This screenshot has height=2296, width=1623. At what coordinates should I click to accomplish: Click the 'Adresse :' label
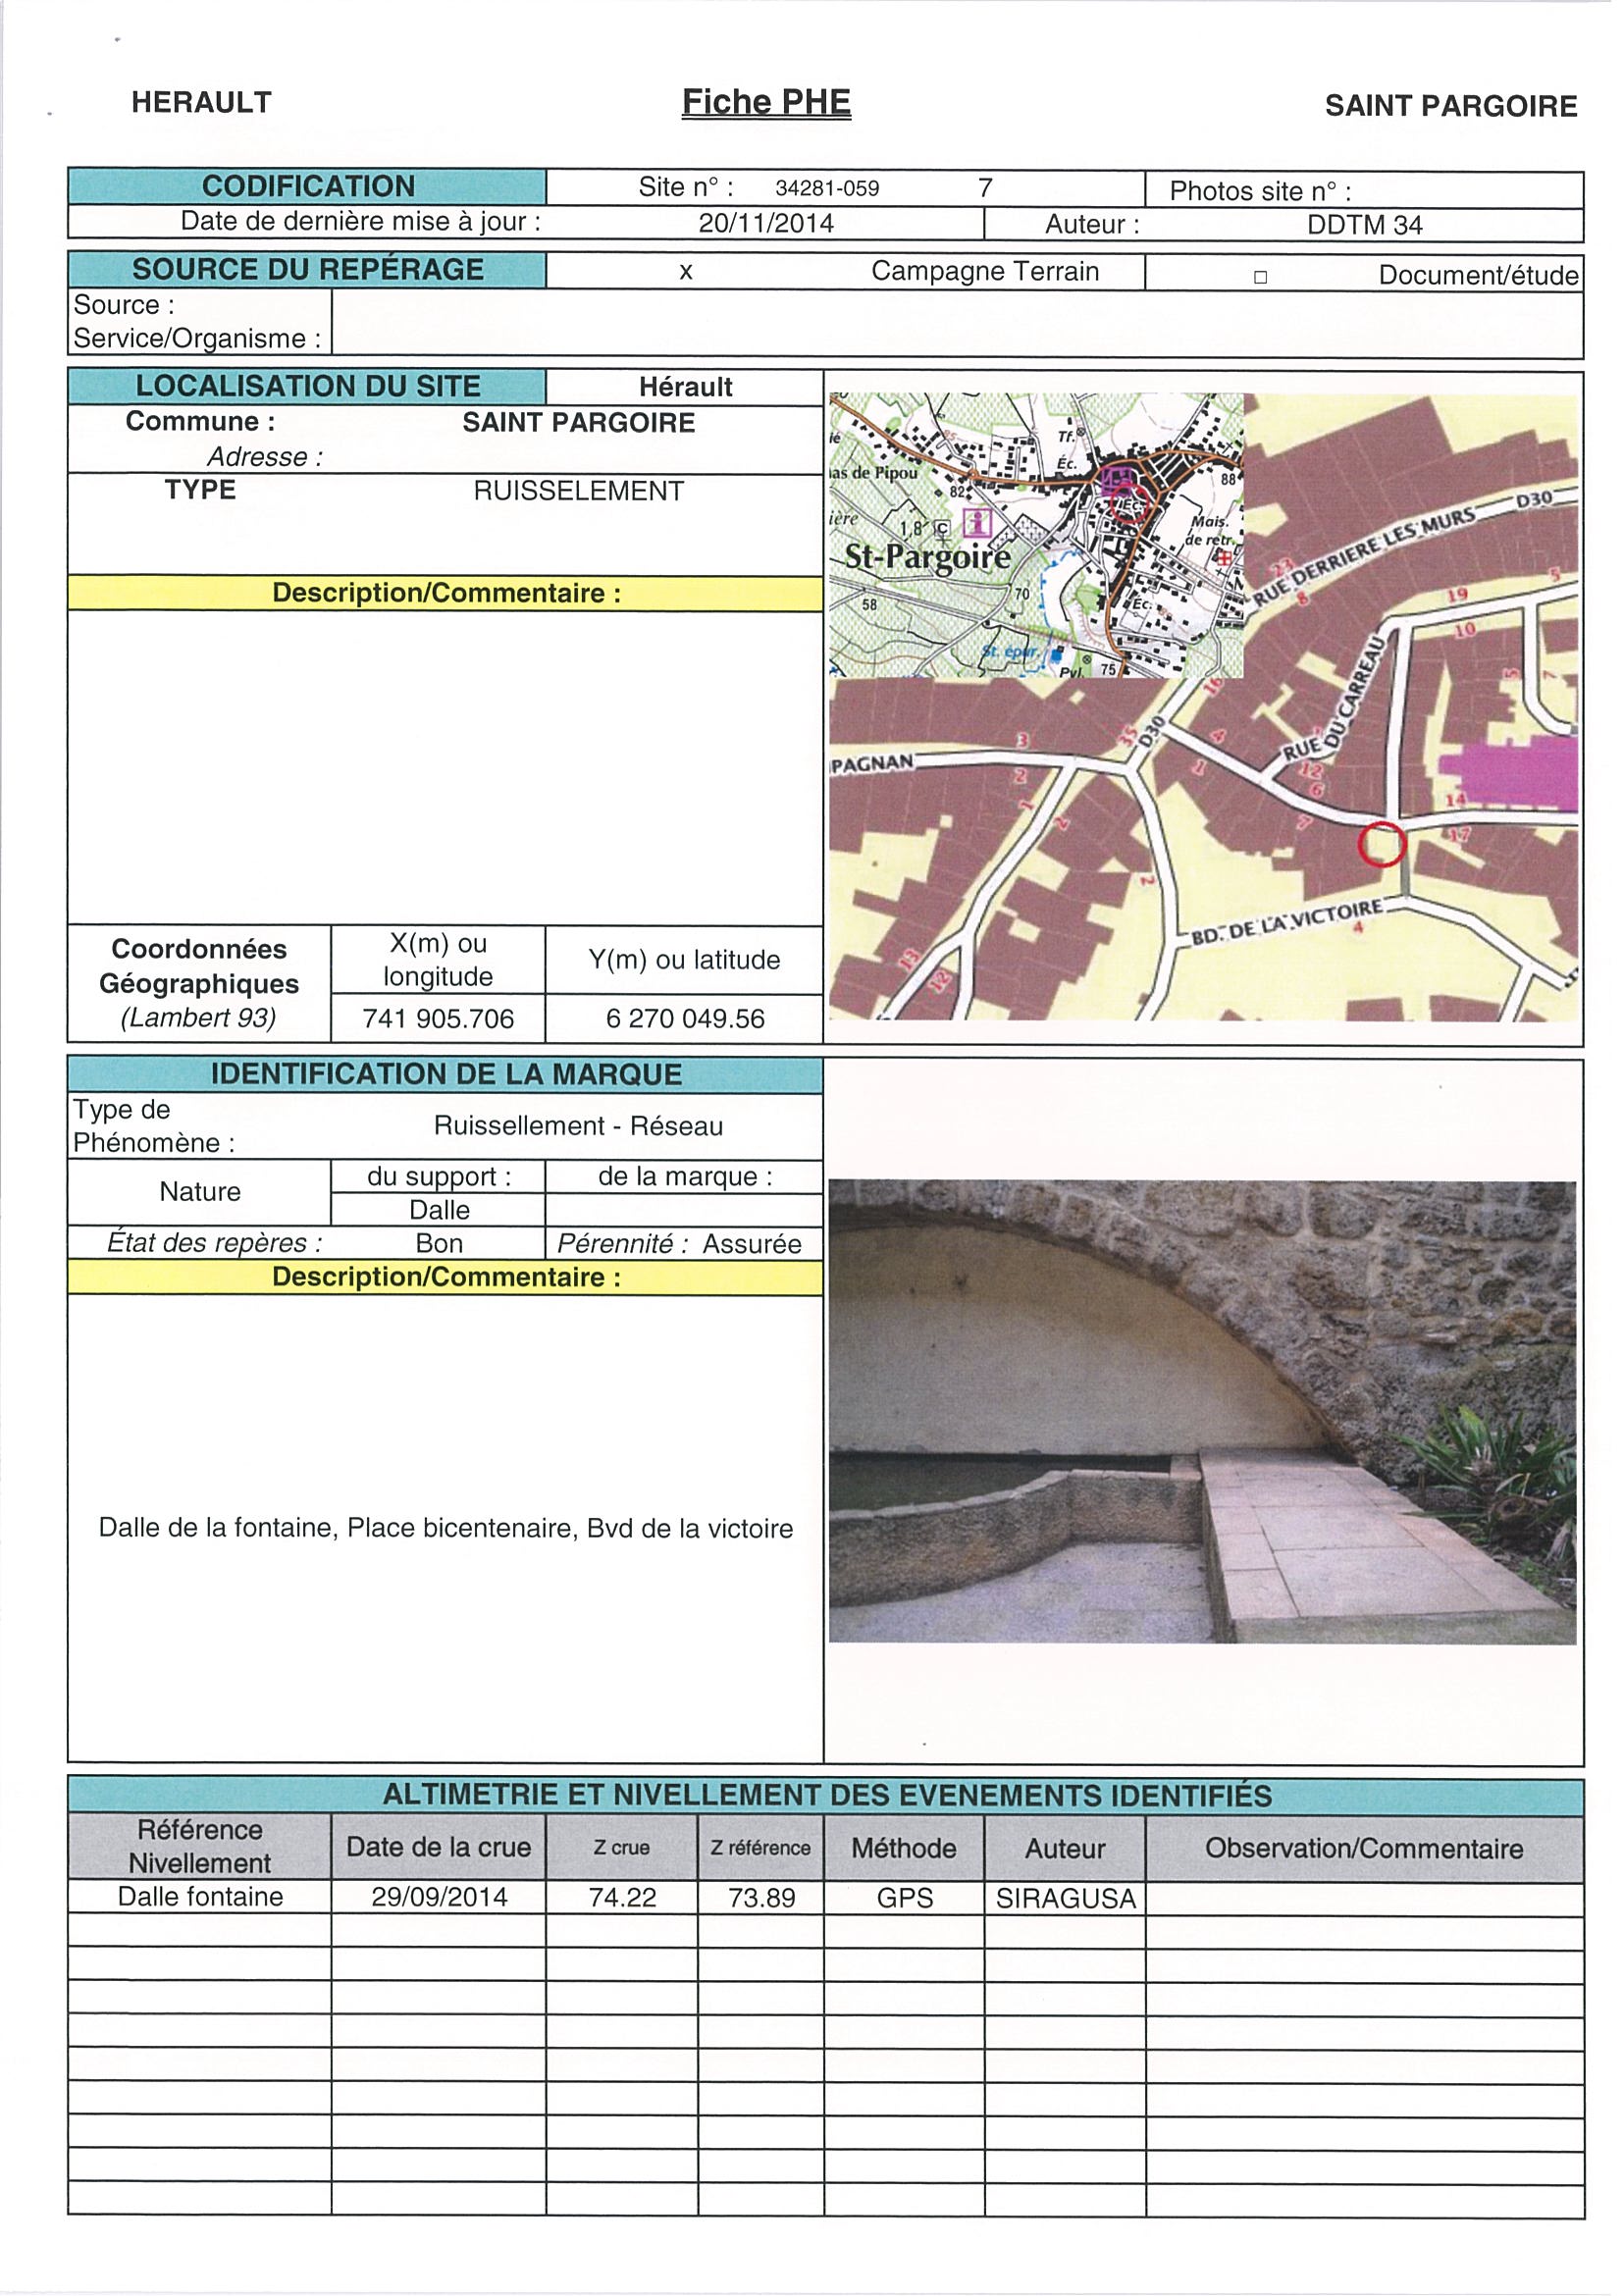tap(265, 457)
